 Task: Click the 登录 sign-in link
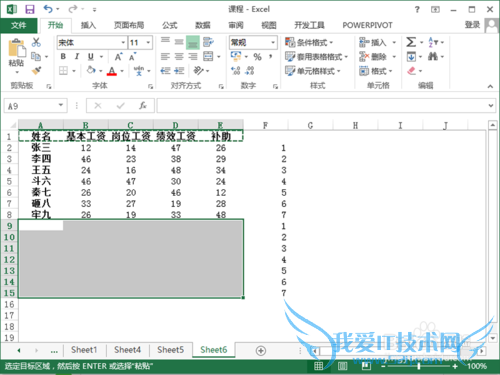pos(472,25)
